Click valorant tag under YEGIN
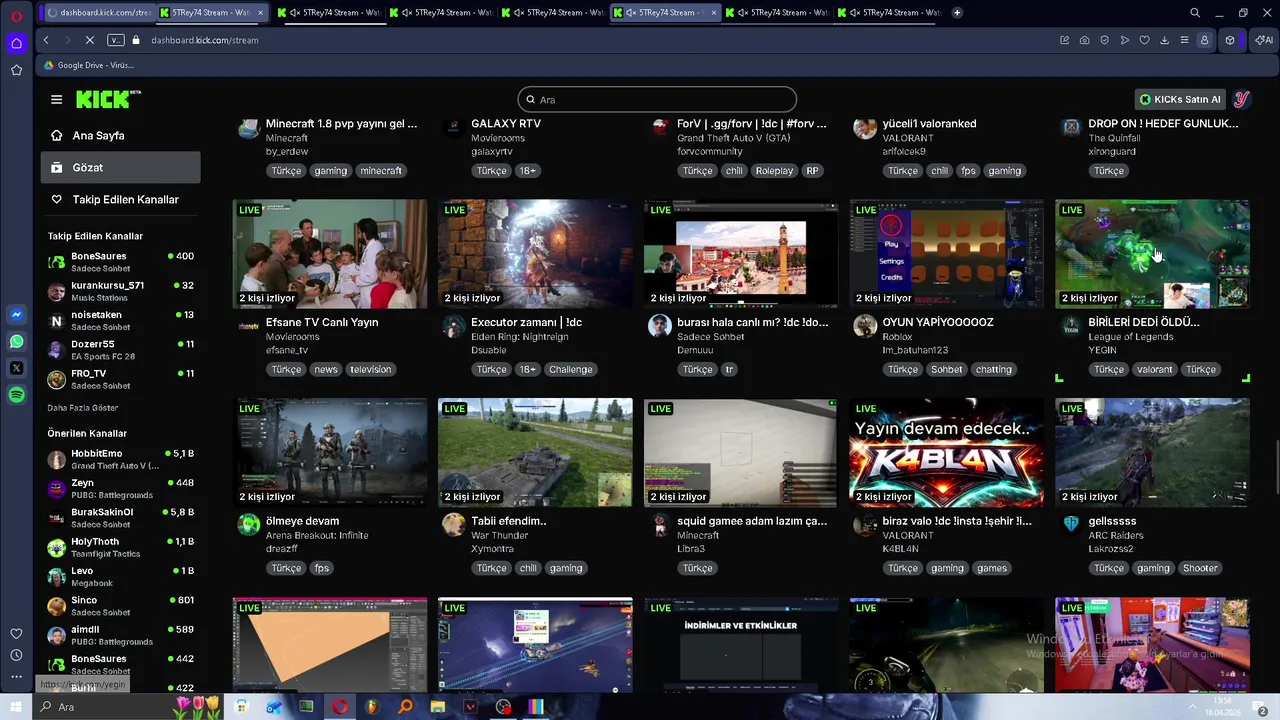This screenshot has width=1280, height=720. pos(1154,370)
